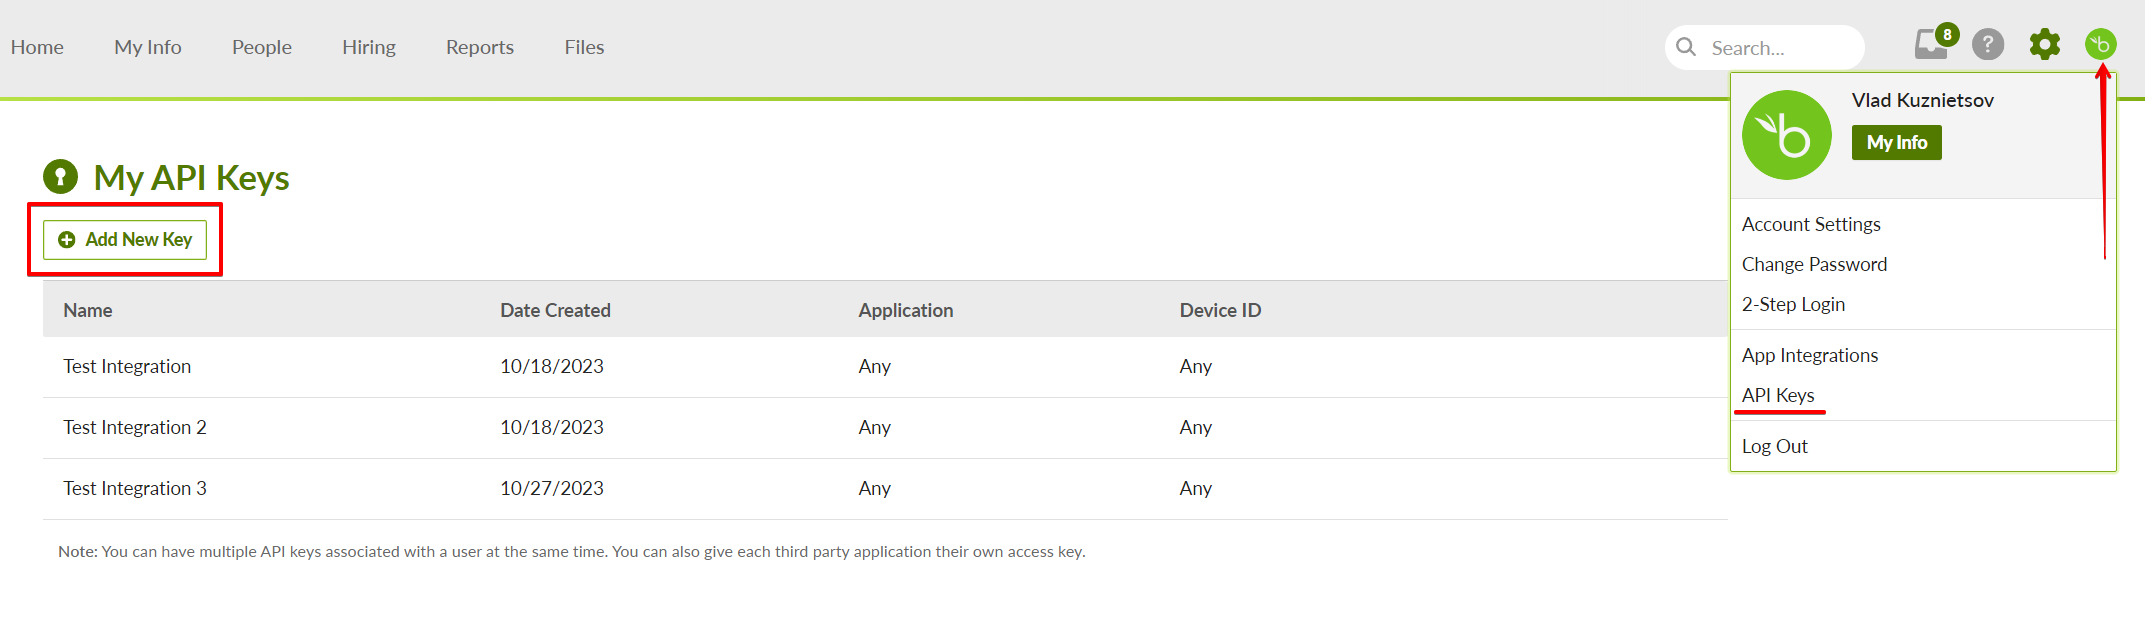Navigate to the Hiring section
The height and width of the screenshot is (617, 2145).
(369, 47)
